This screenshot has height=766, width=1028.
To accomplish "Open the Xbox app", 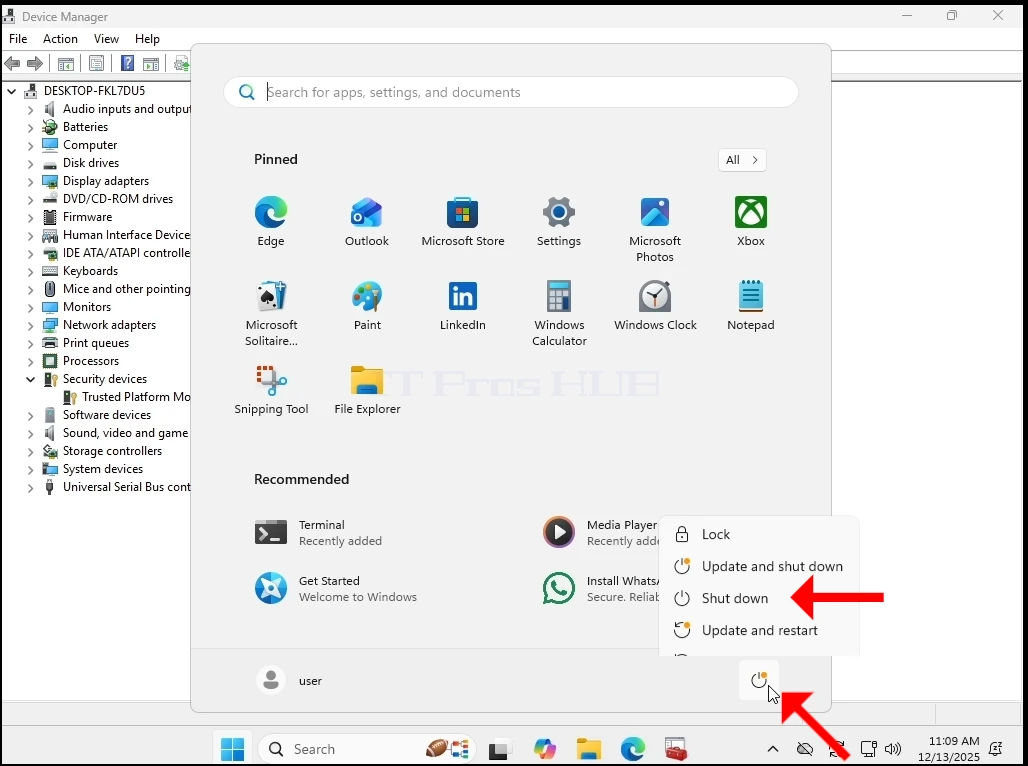I will 751,222.
